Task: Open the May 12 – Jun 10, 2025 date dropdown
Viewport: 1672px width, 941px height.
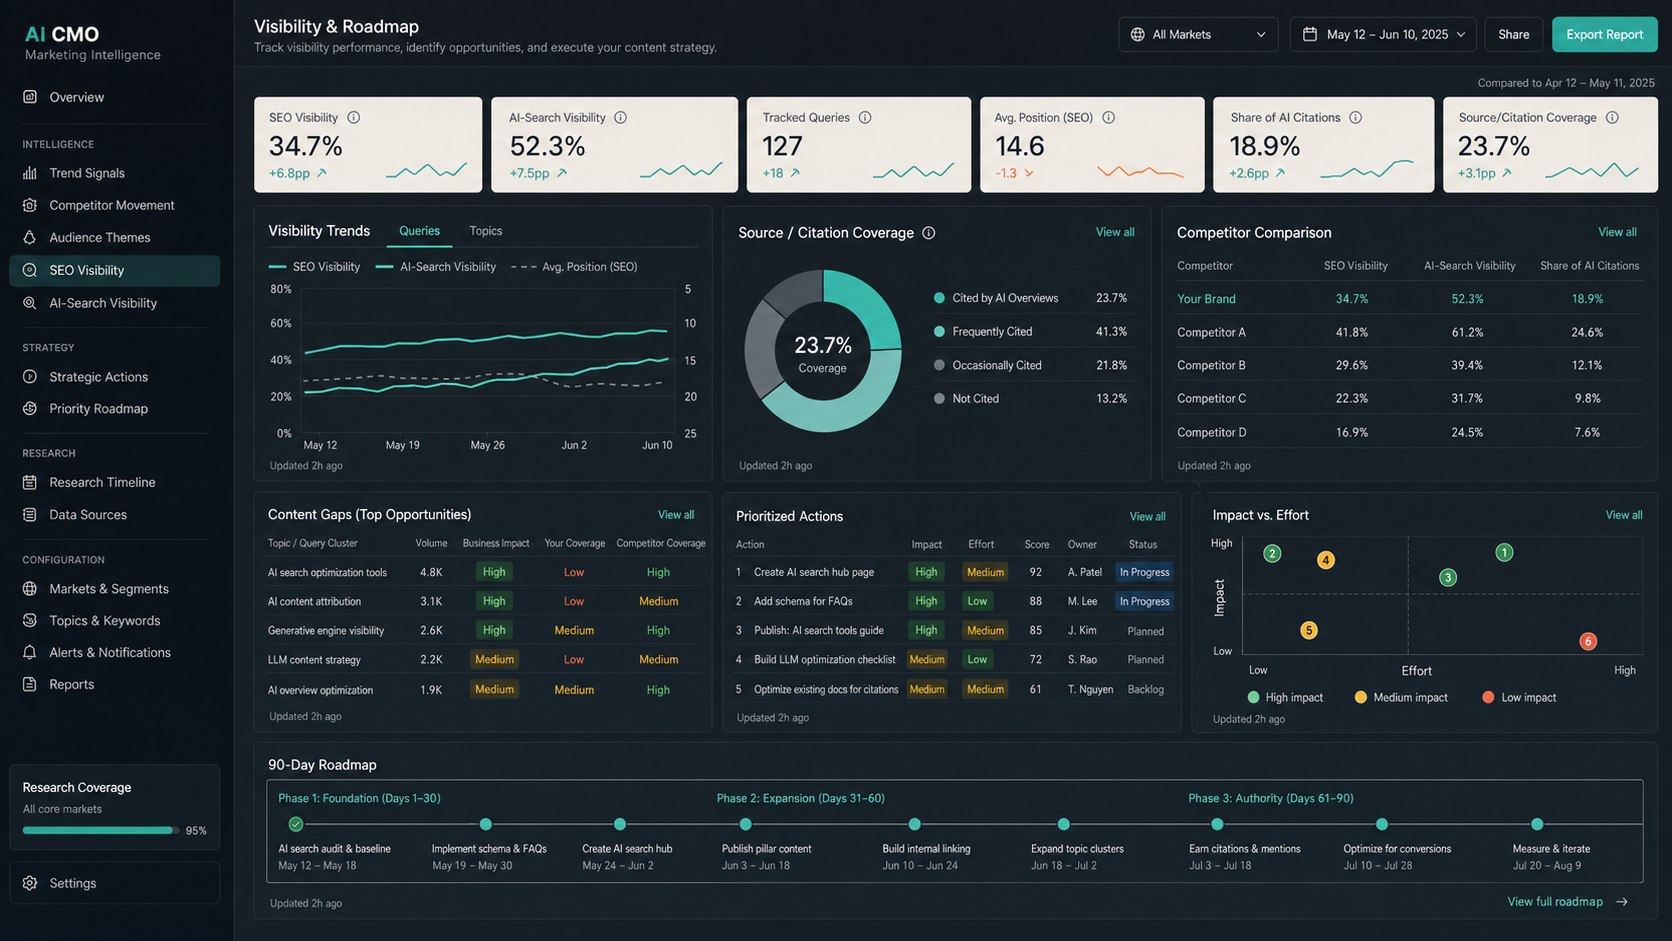Action: (x=1383, y=34)
